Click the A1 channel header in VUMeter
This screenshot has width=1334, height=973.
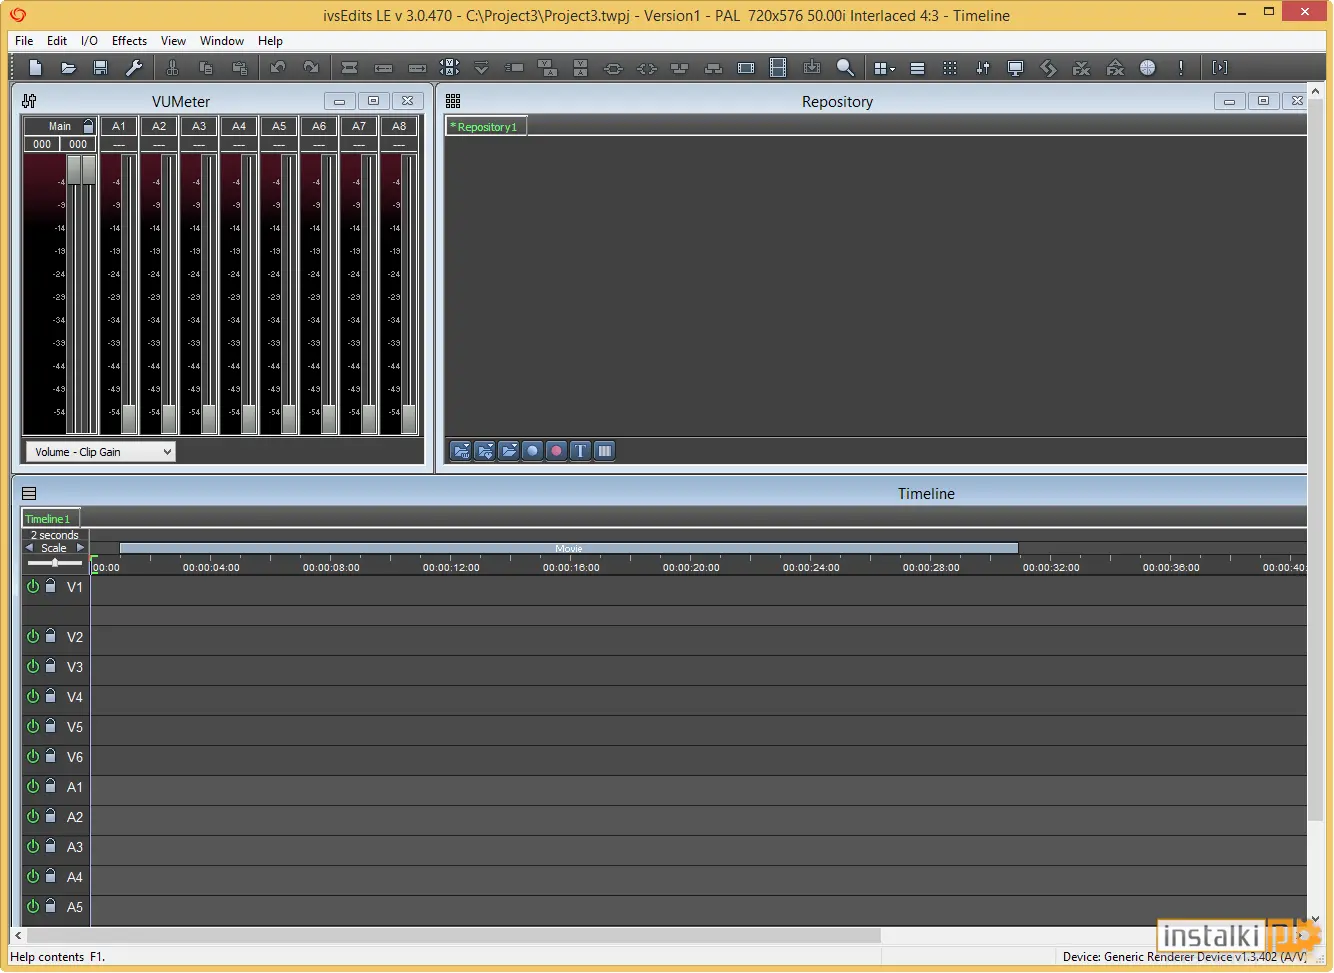point(119,126)
